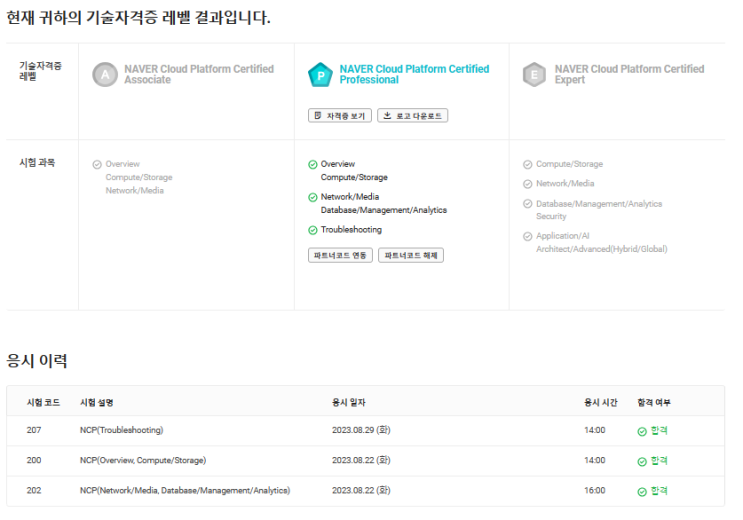
Task: Click the Expert level E badge icon
Action: [x=534, y=74]
